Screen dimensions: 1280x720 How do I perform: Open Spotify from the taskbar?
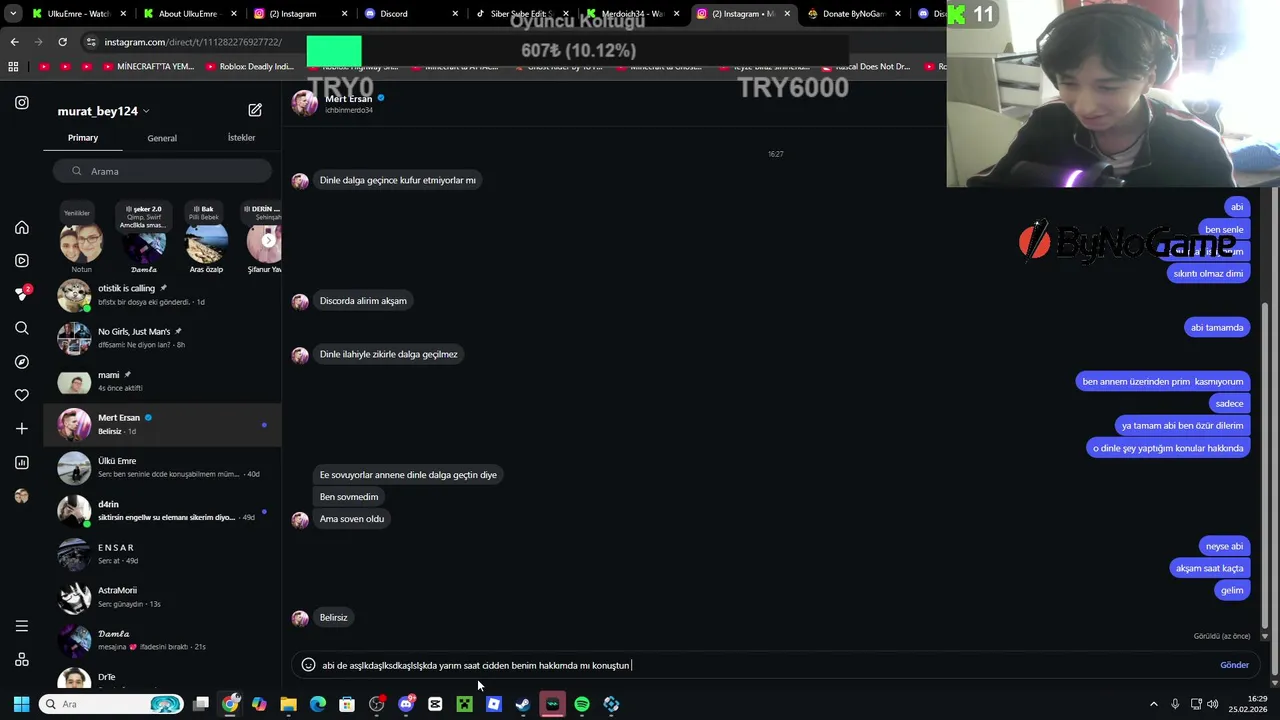[x=582, y=704]
